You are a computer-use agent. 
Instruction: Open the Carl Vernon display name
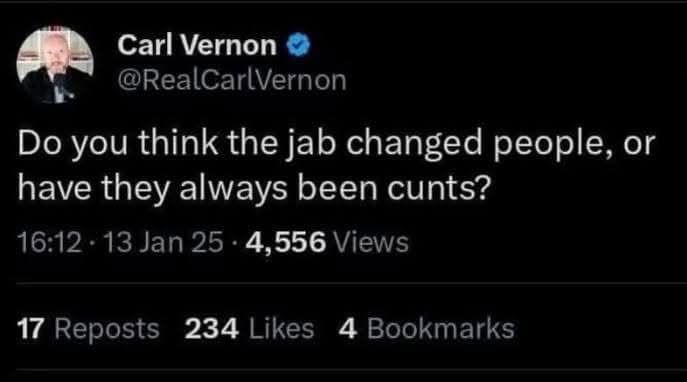[x=197, y=45]
